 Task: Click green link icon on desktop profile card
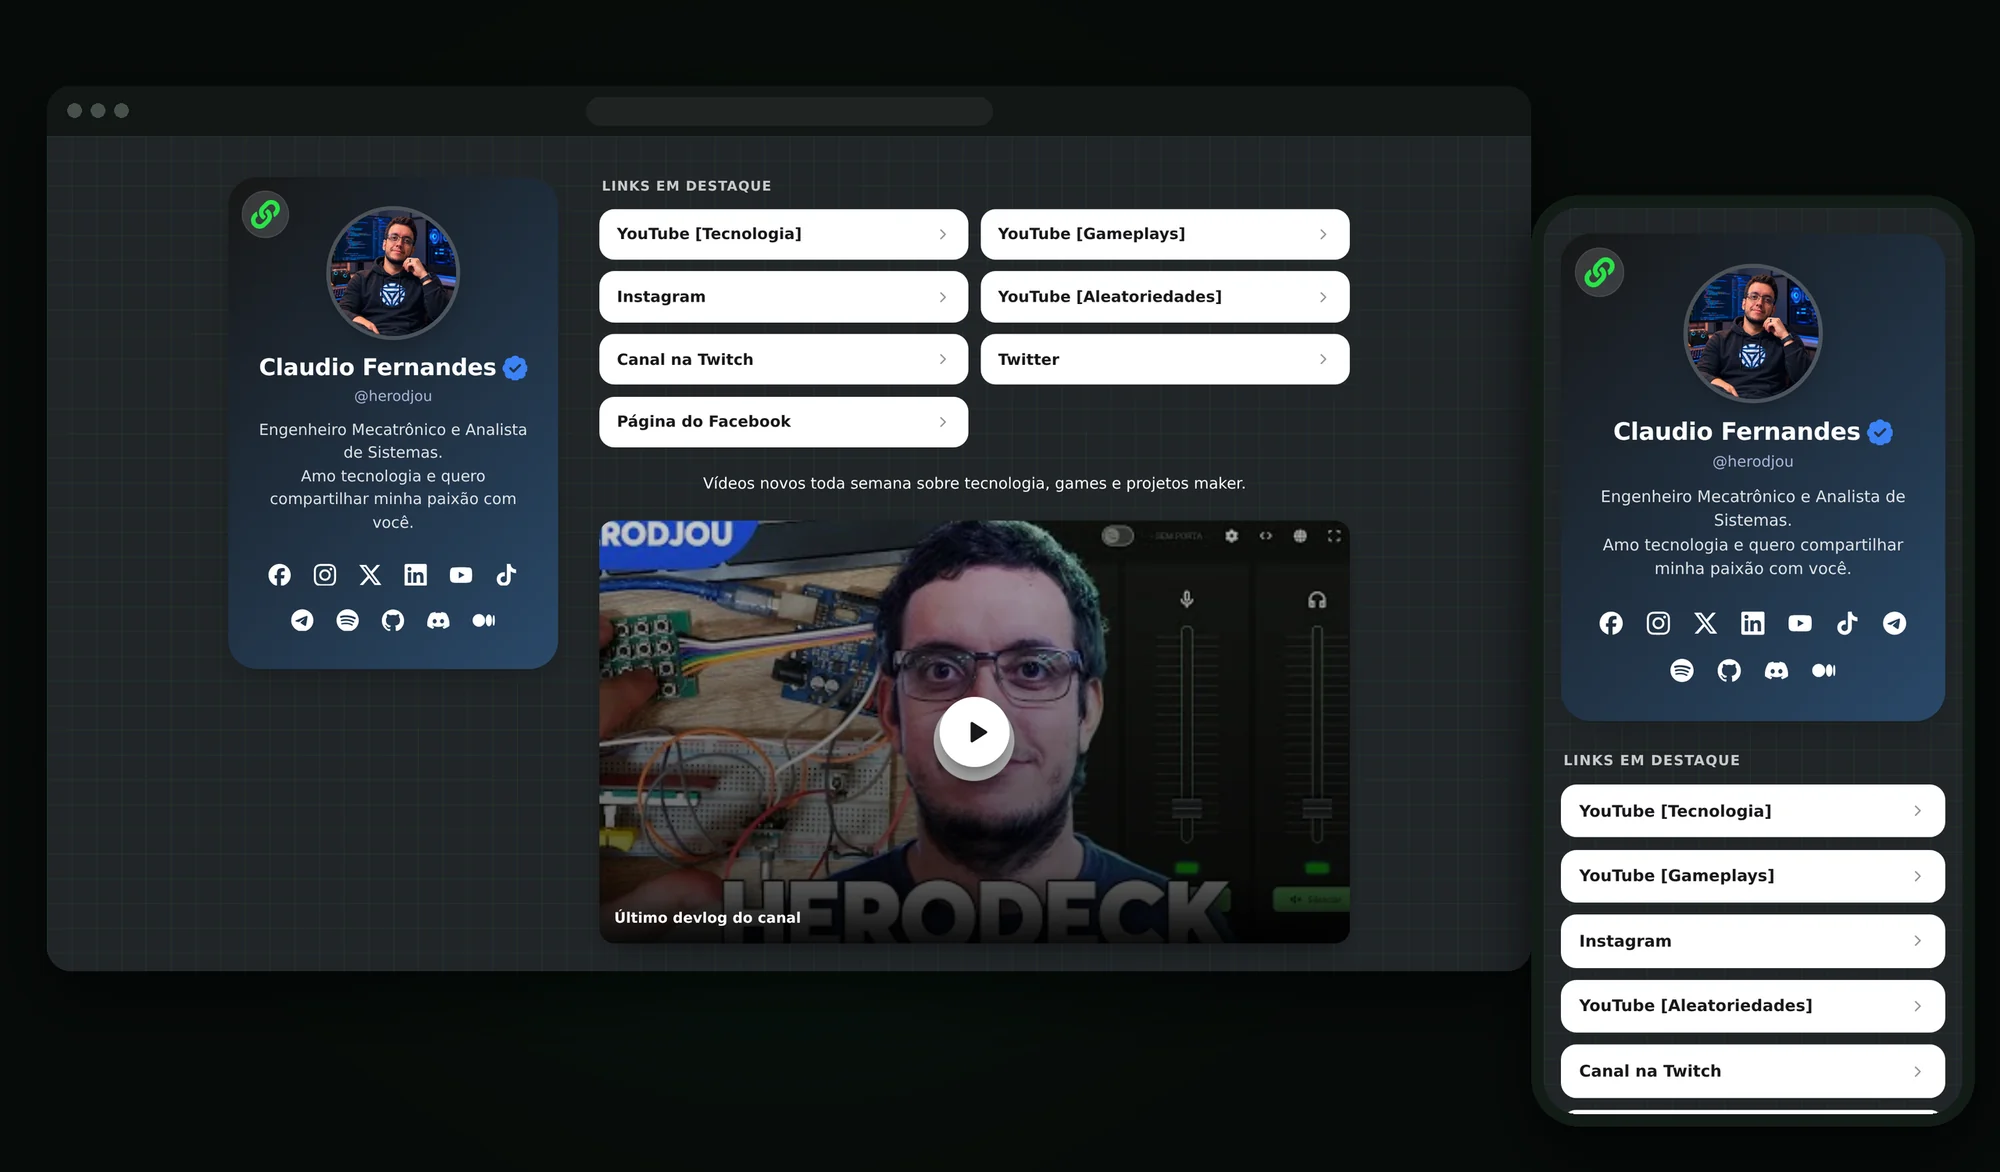[265, 214]
